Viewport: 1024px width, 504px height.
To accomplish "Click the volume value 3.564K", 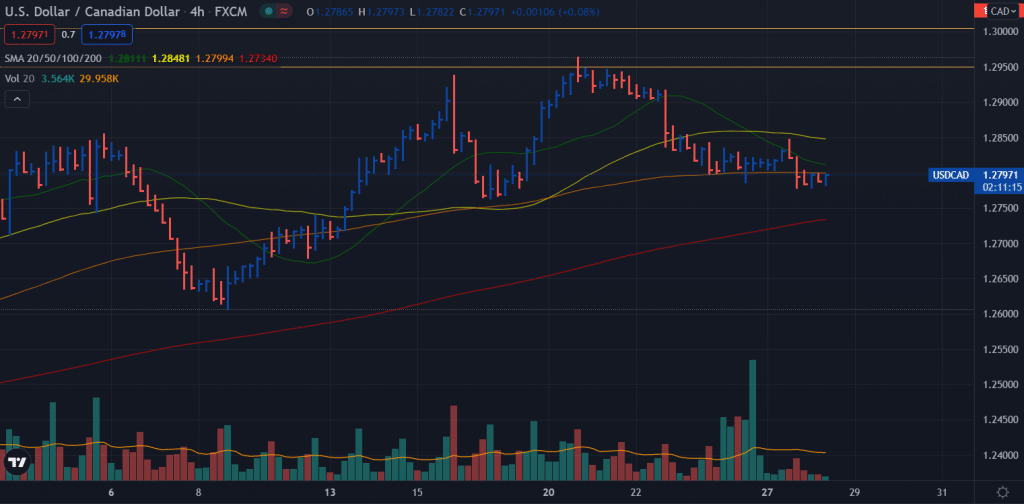I will pos(58,78).
